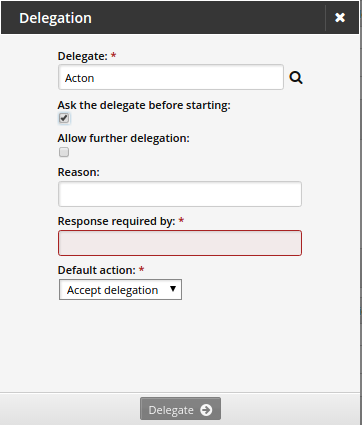This screenshot has height=425, width=362.
Task: Open the Default action dropdown
Action: [x=120, y=290]
